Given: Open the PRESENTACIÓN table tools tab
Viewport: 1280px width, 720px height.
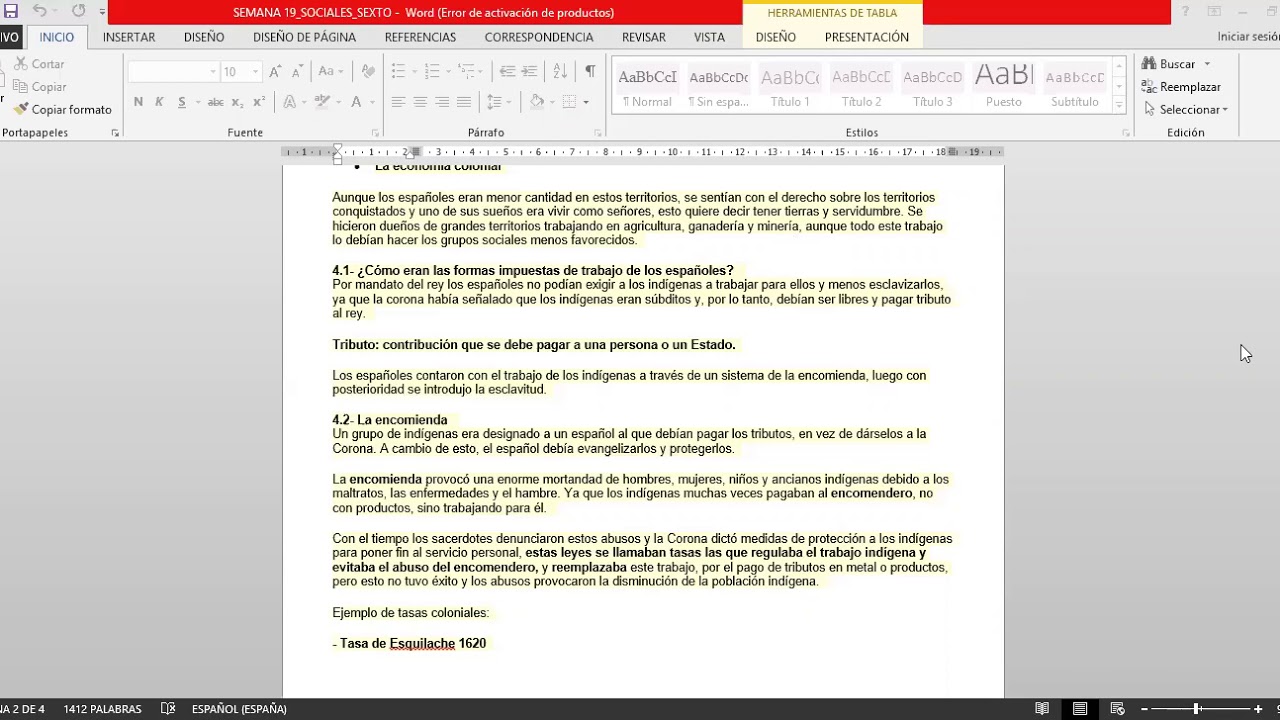Looking at the screenshot, I should point(867,37).
